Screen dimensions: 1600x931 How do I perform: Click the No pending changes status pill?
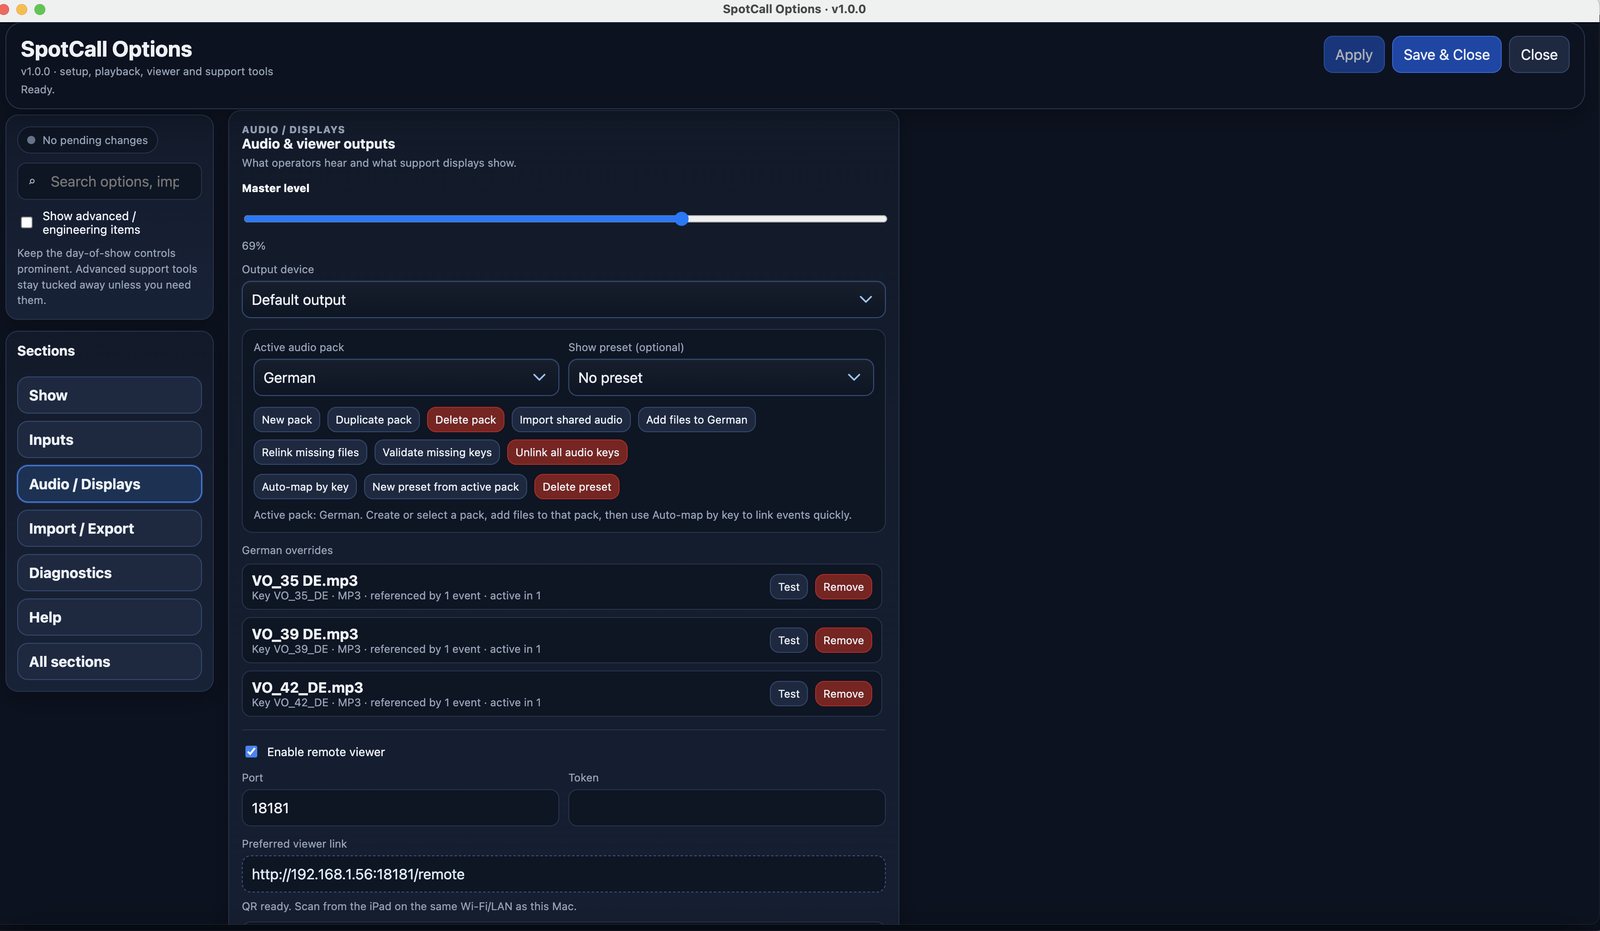point(87,140)
